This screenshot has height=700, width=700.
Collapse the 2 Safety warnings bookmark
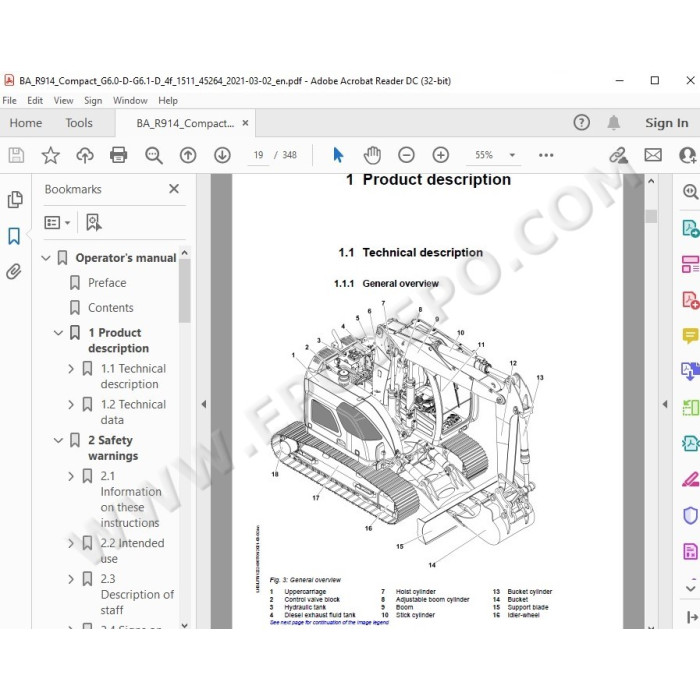point(58,440)
